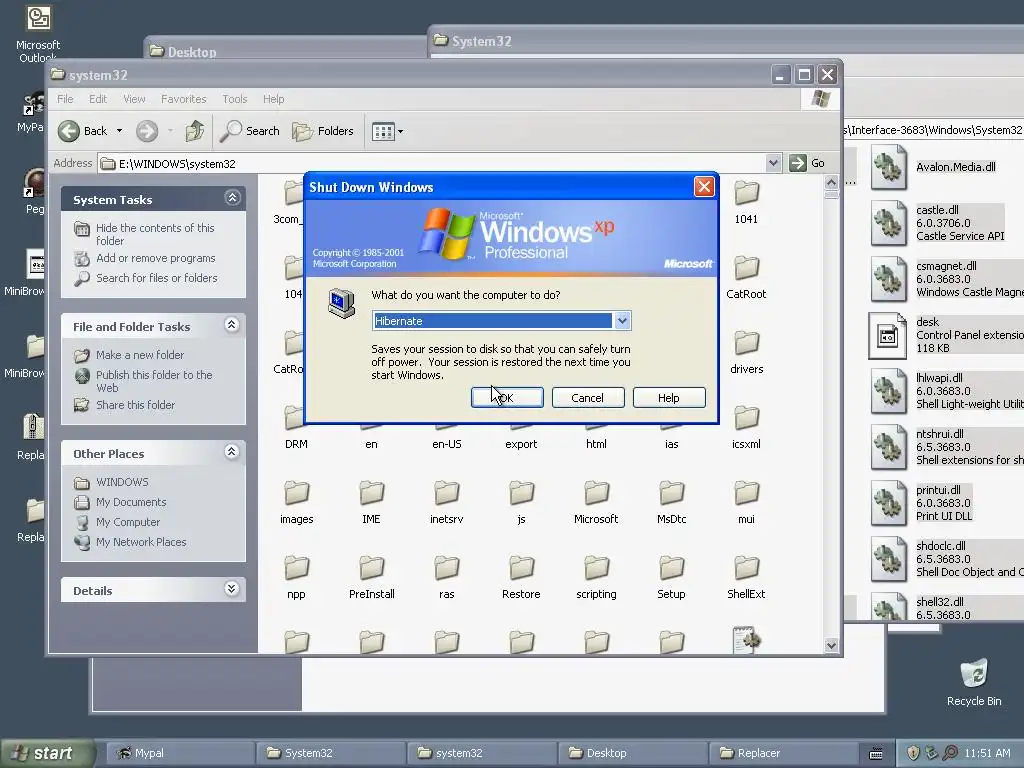Collapse the File and Folder Tasks panel

[232, 325]
